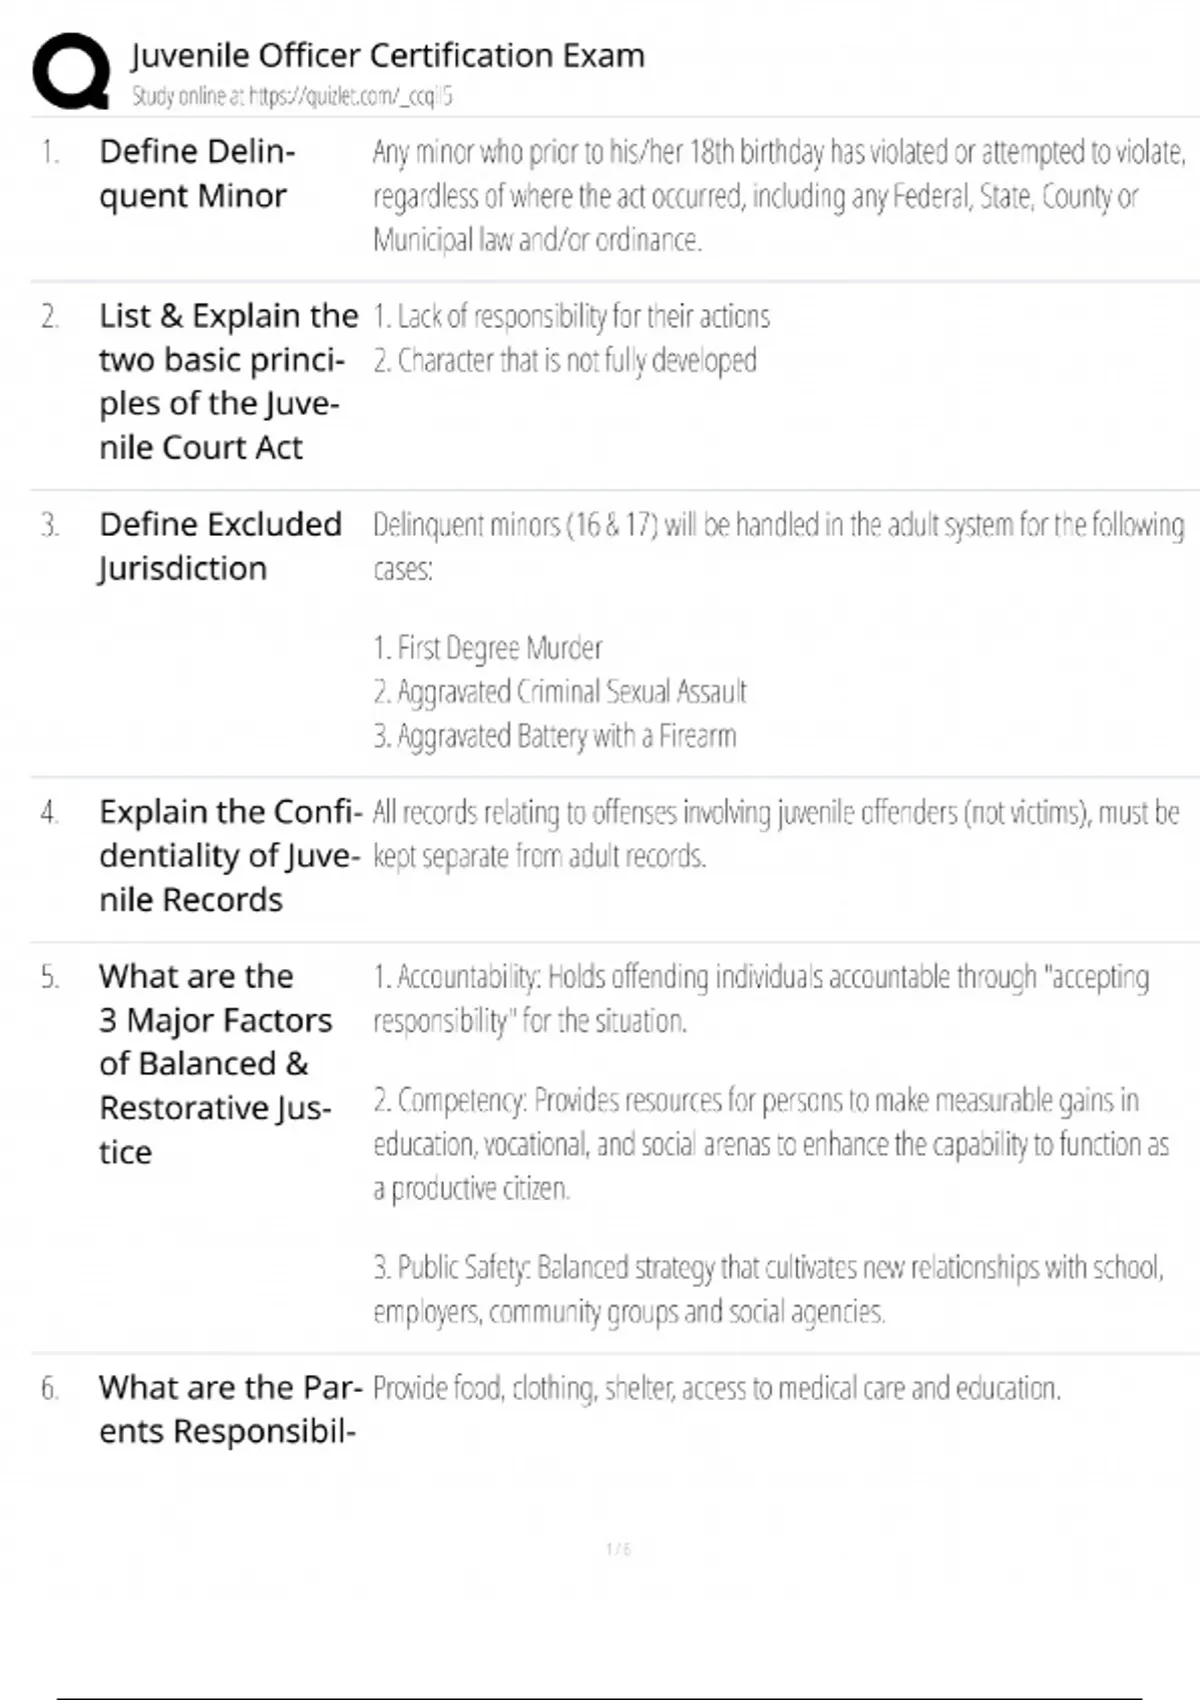Image resolution: width=1200 pixels, height=1700 pixels.
Task: Select the Parents Responsibilities question
Action: 230,1409
